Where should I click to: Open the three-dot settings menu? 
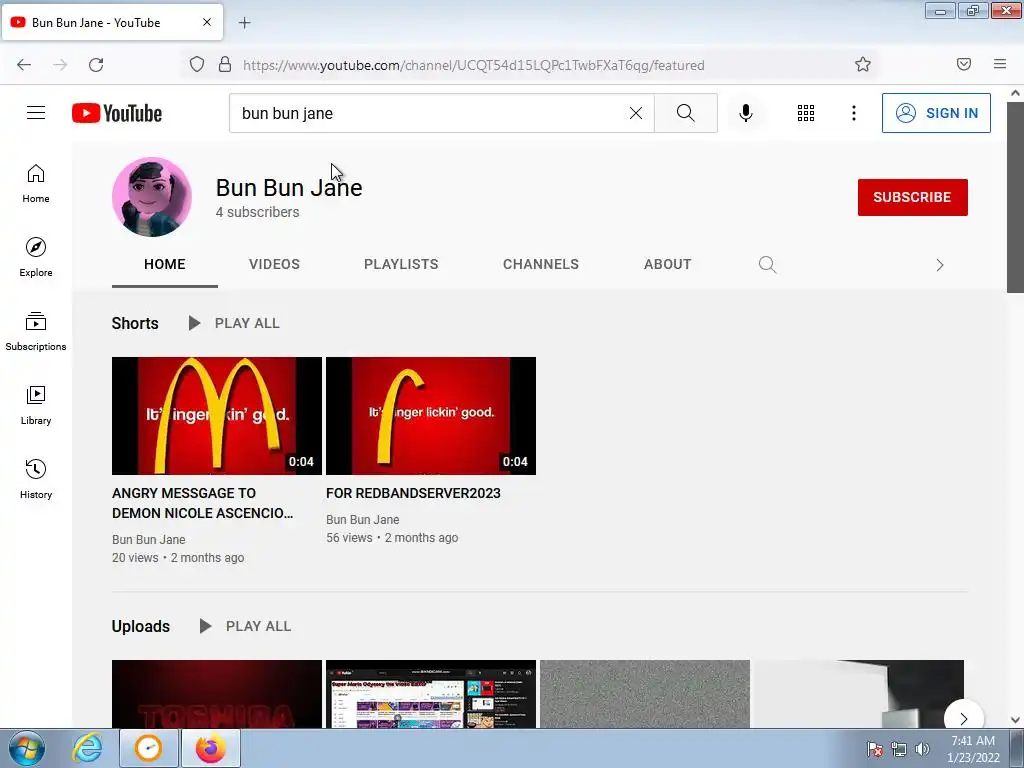pos(854,113)
